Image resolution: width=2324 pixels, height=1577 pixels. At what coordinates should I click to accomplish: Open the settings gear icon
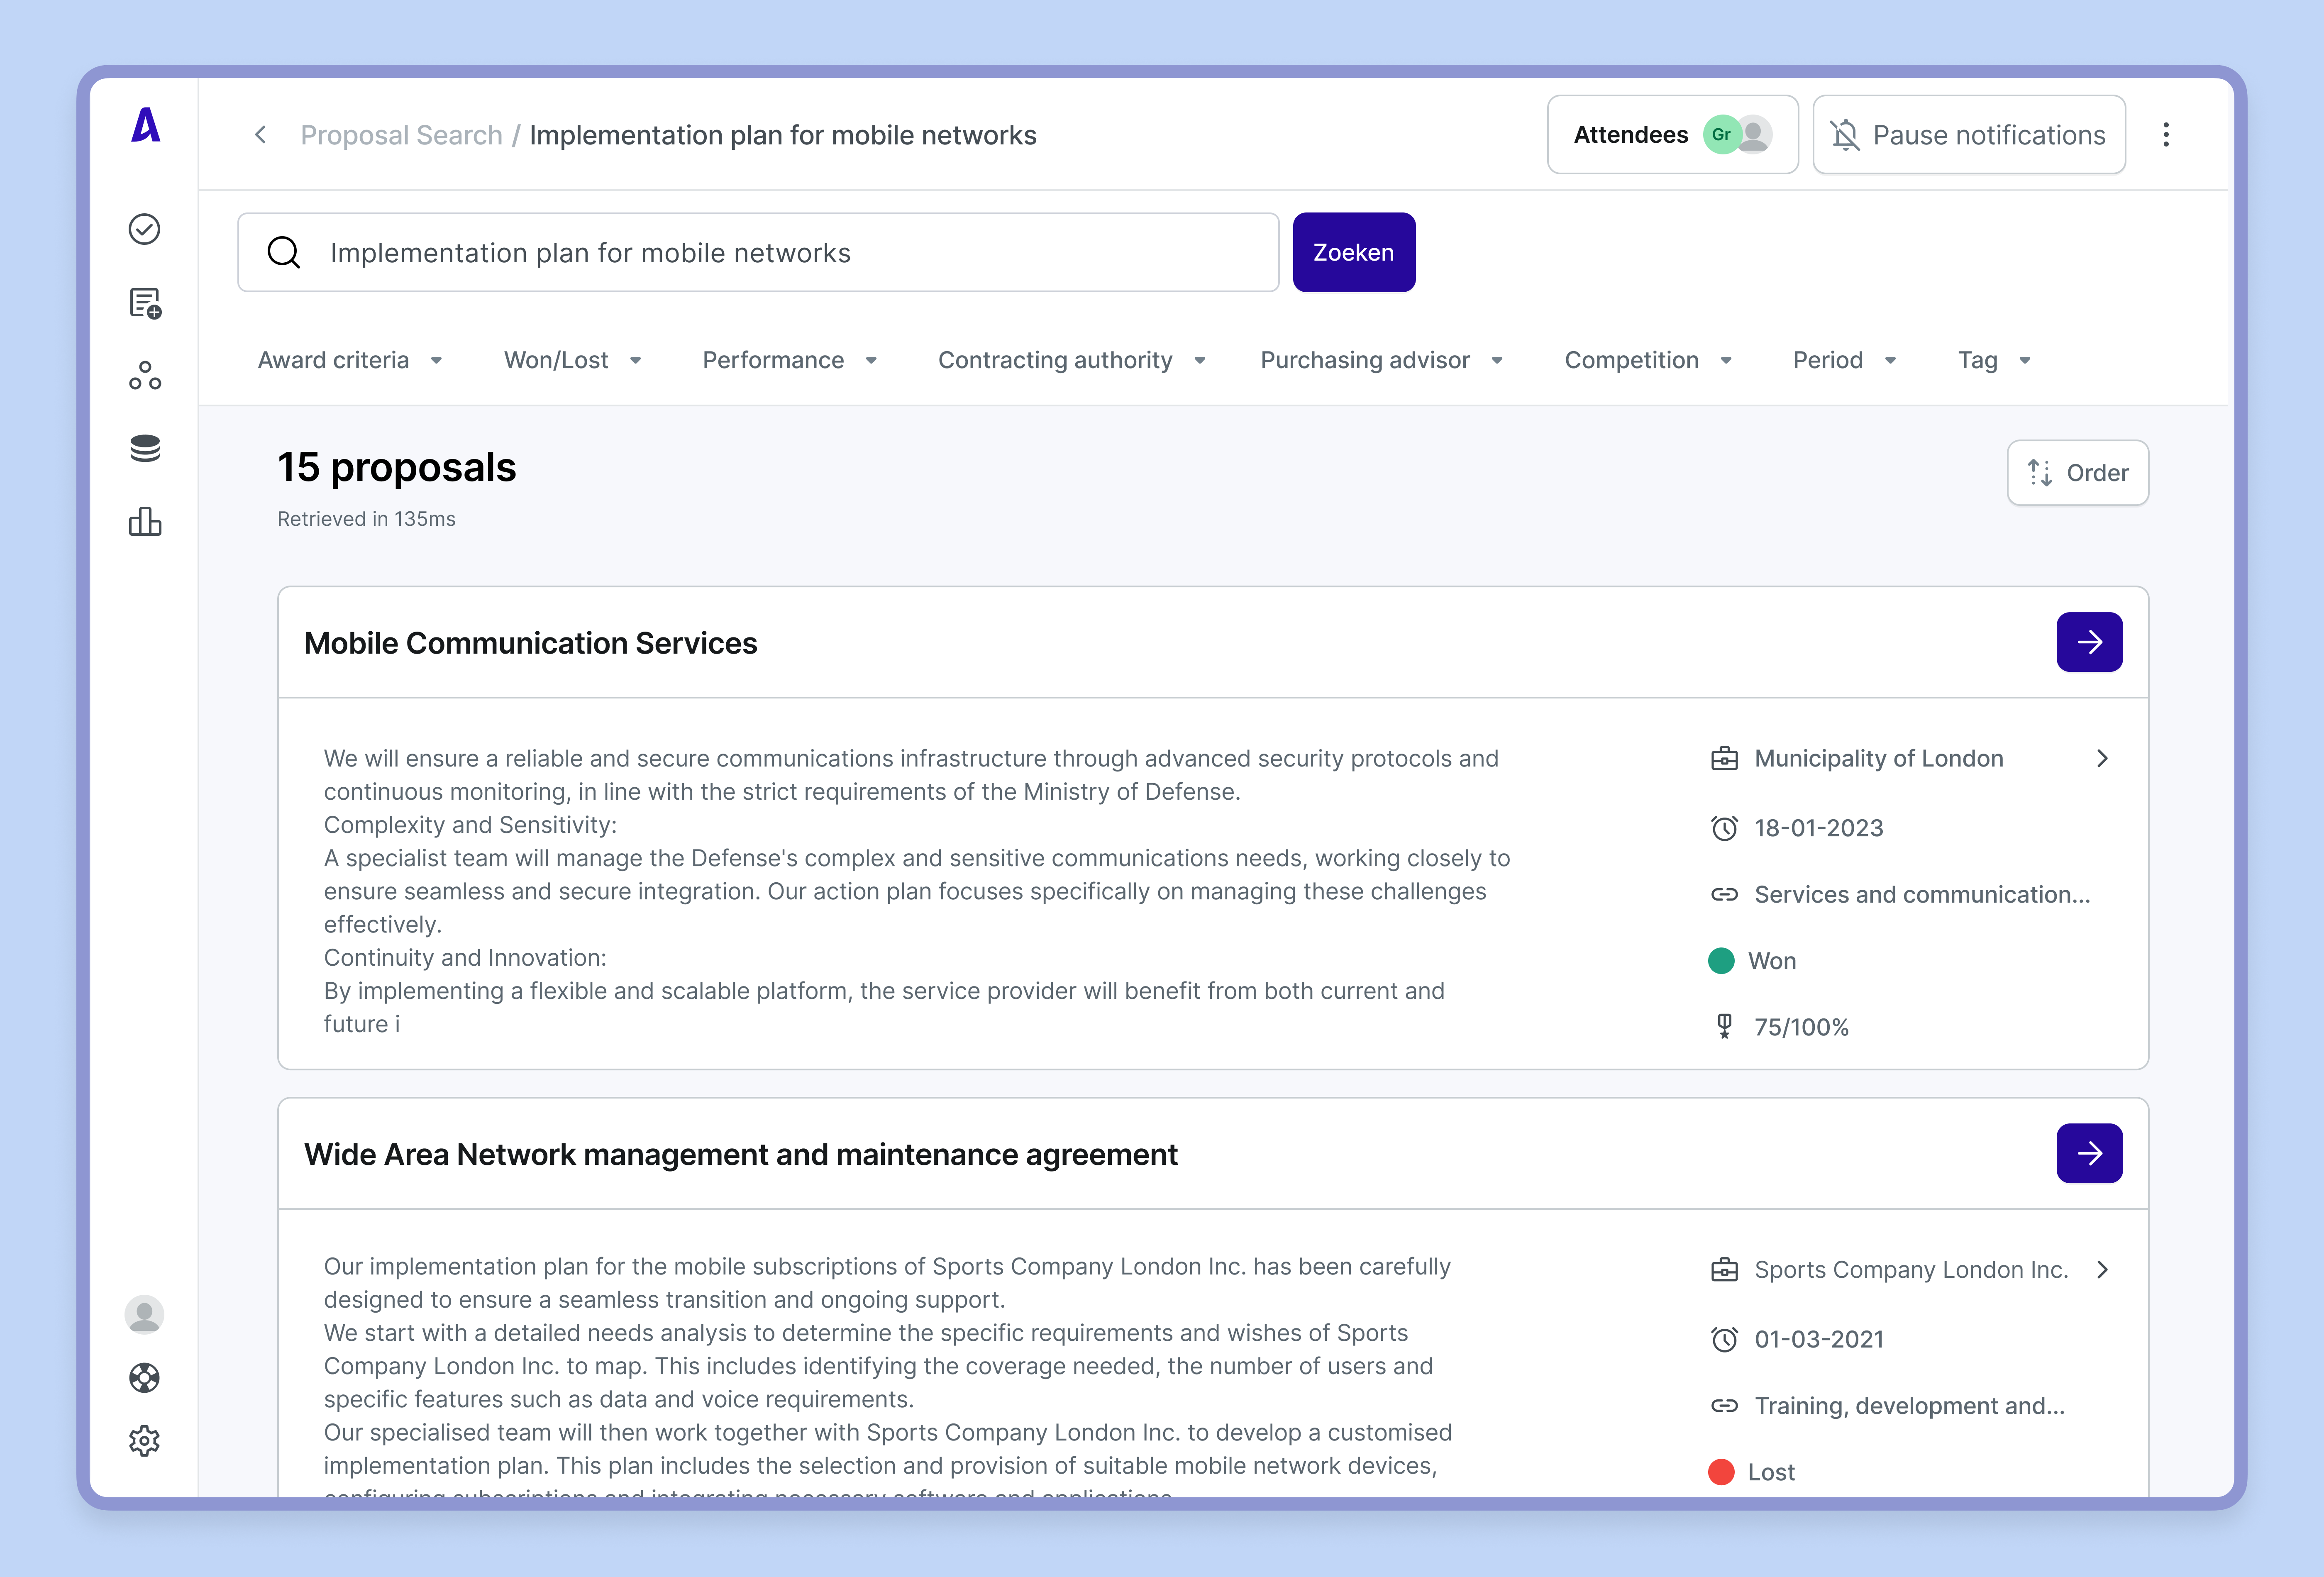coord(145,1441)
